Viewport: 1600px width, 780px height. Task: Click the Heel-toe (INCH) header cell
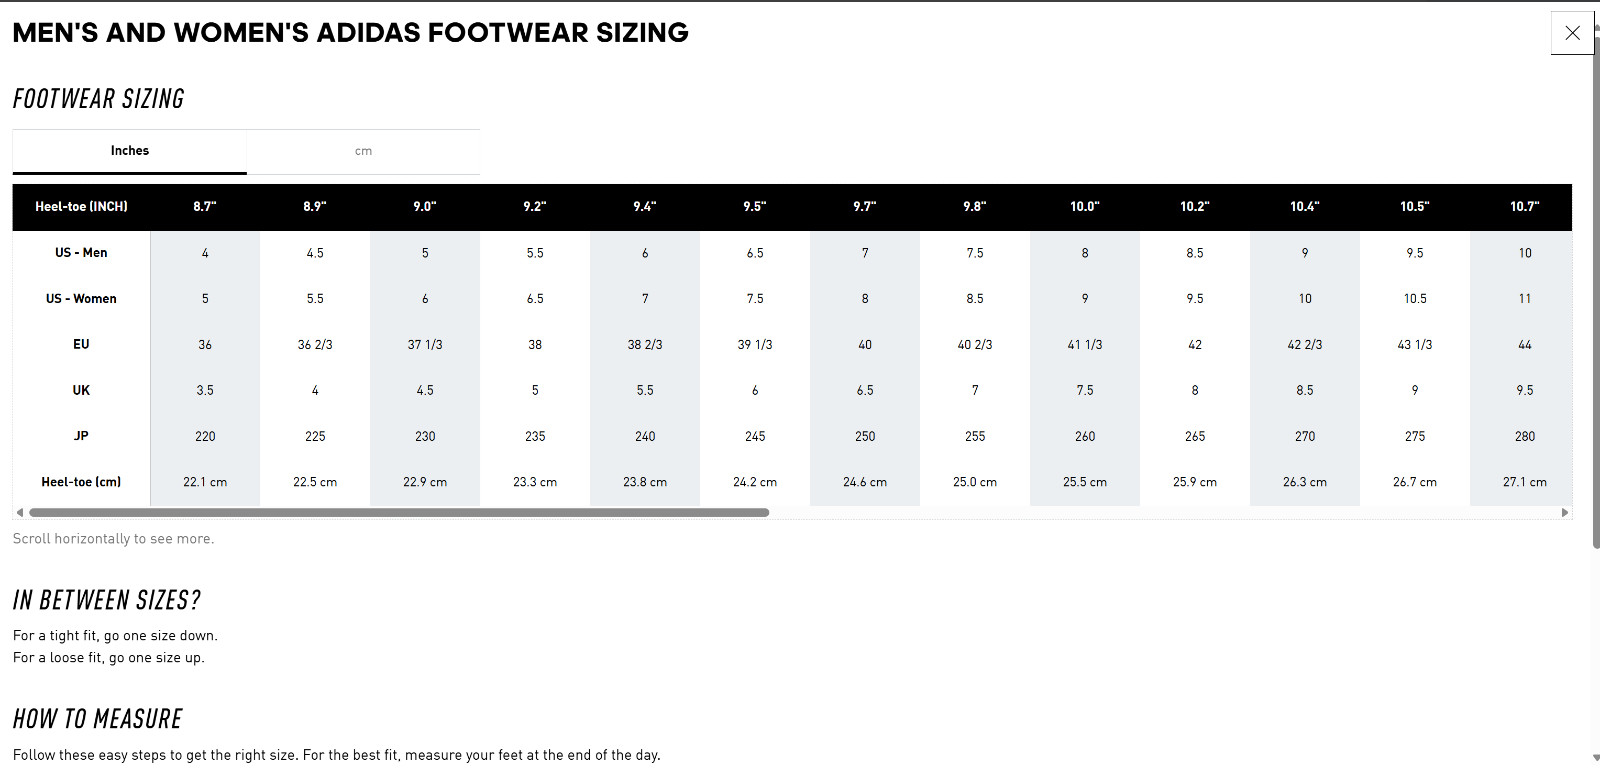click(x=82, y=207)
